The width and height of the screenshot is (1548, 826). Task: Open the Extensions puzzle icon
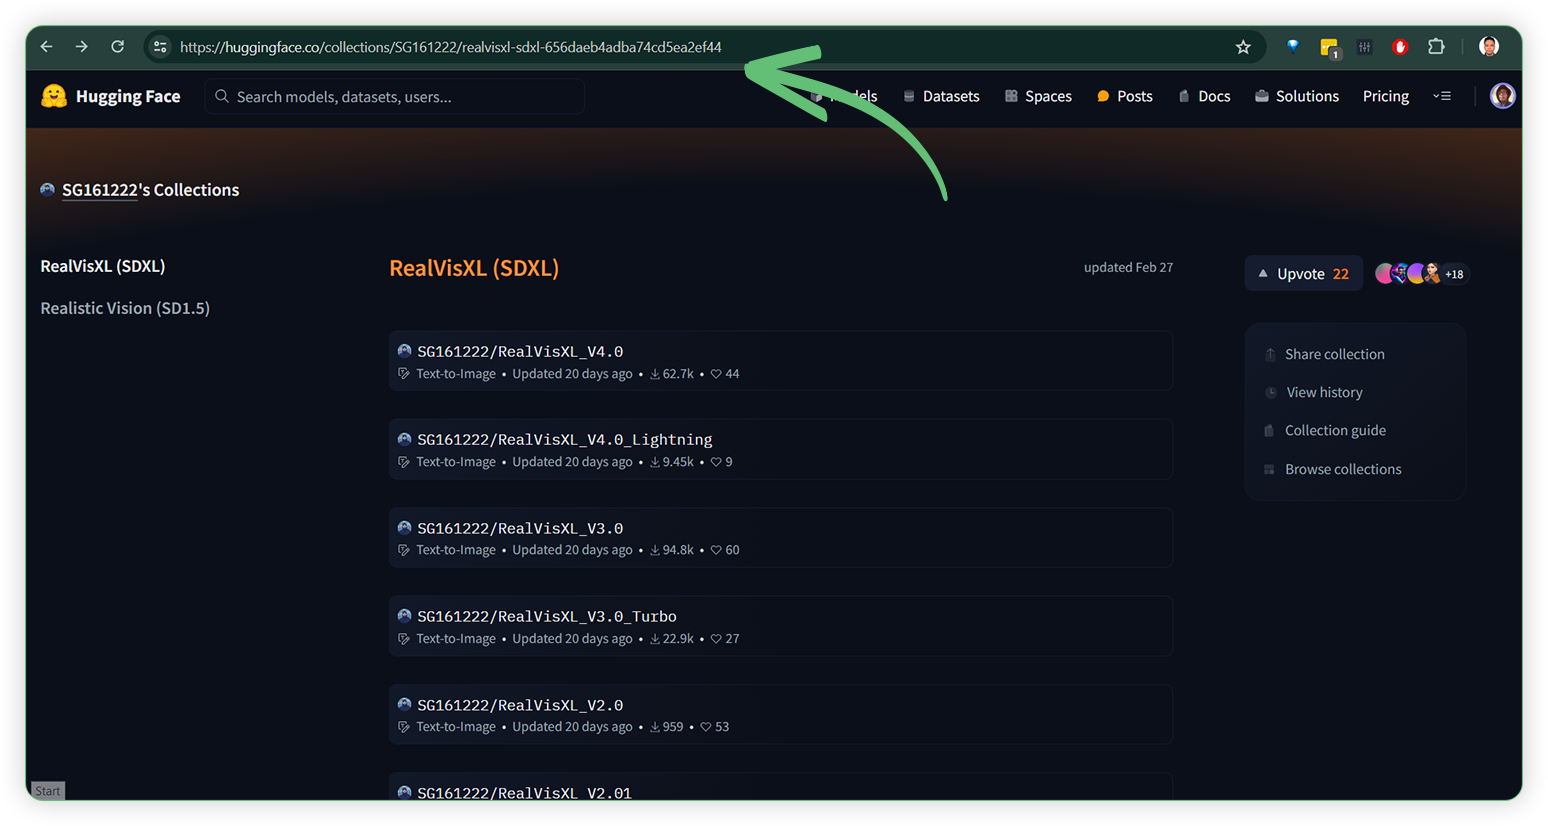coord(1436,47)
